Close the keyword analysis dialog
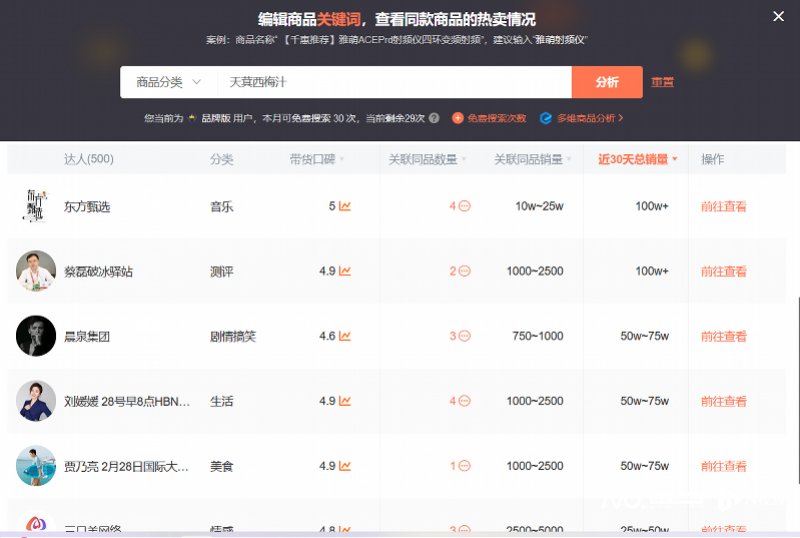The image size is (800, 538). tap(779, 16)
